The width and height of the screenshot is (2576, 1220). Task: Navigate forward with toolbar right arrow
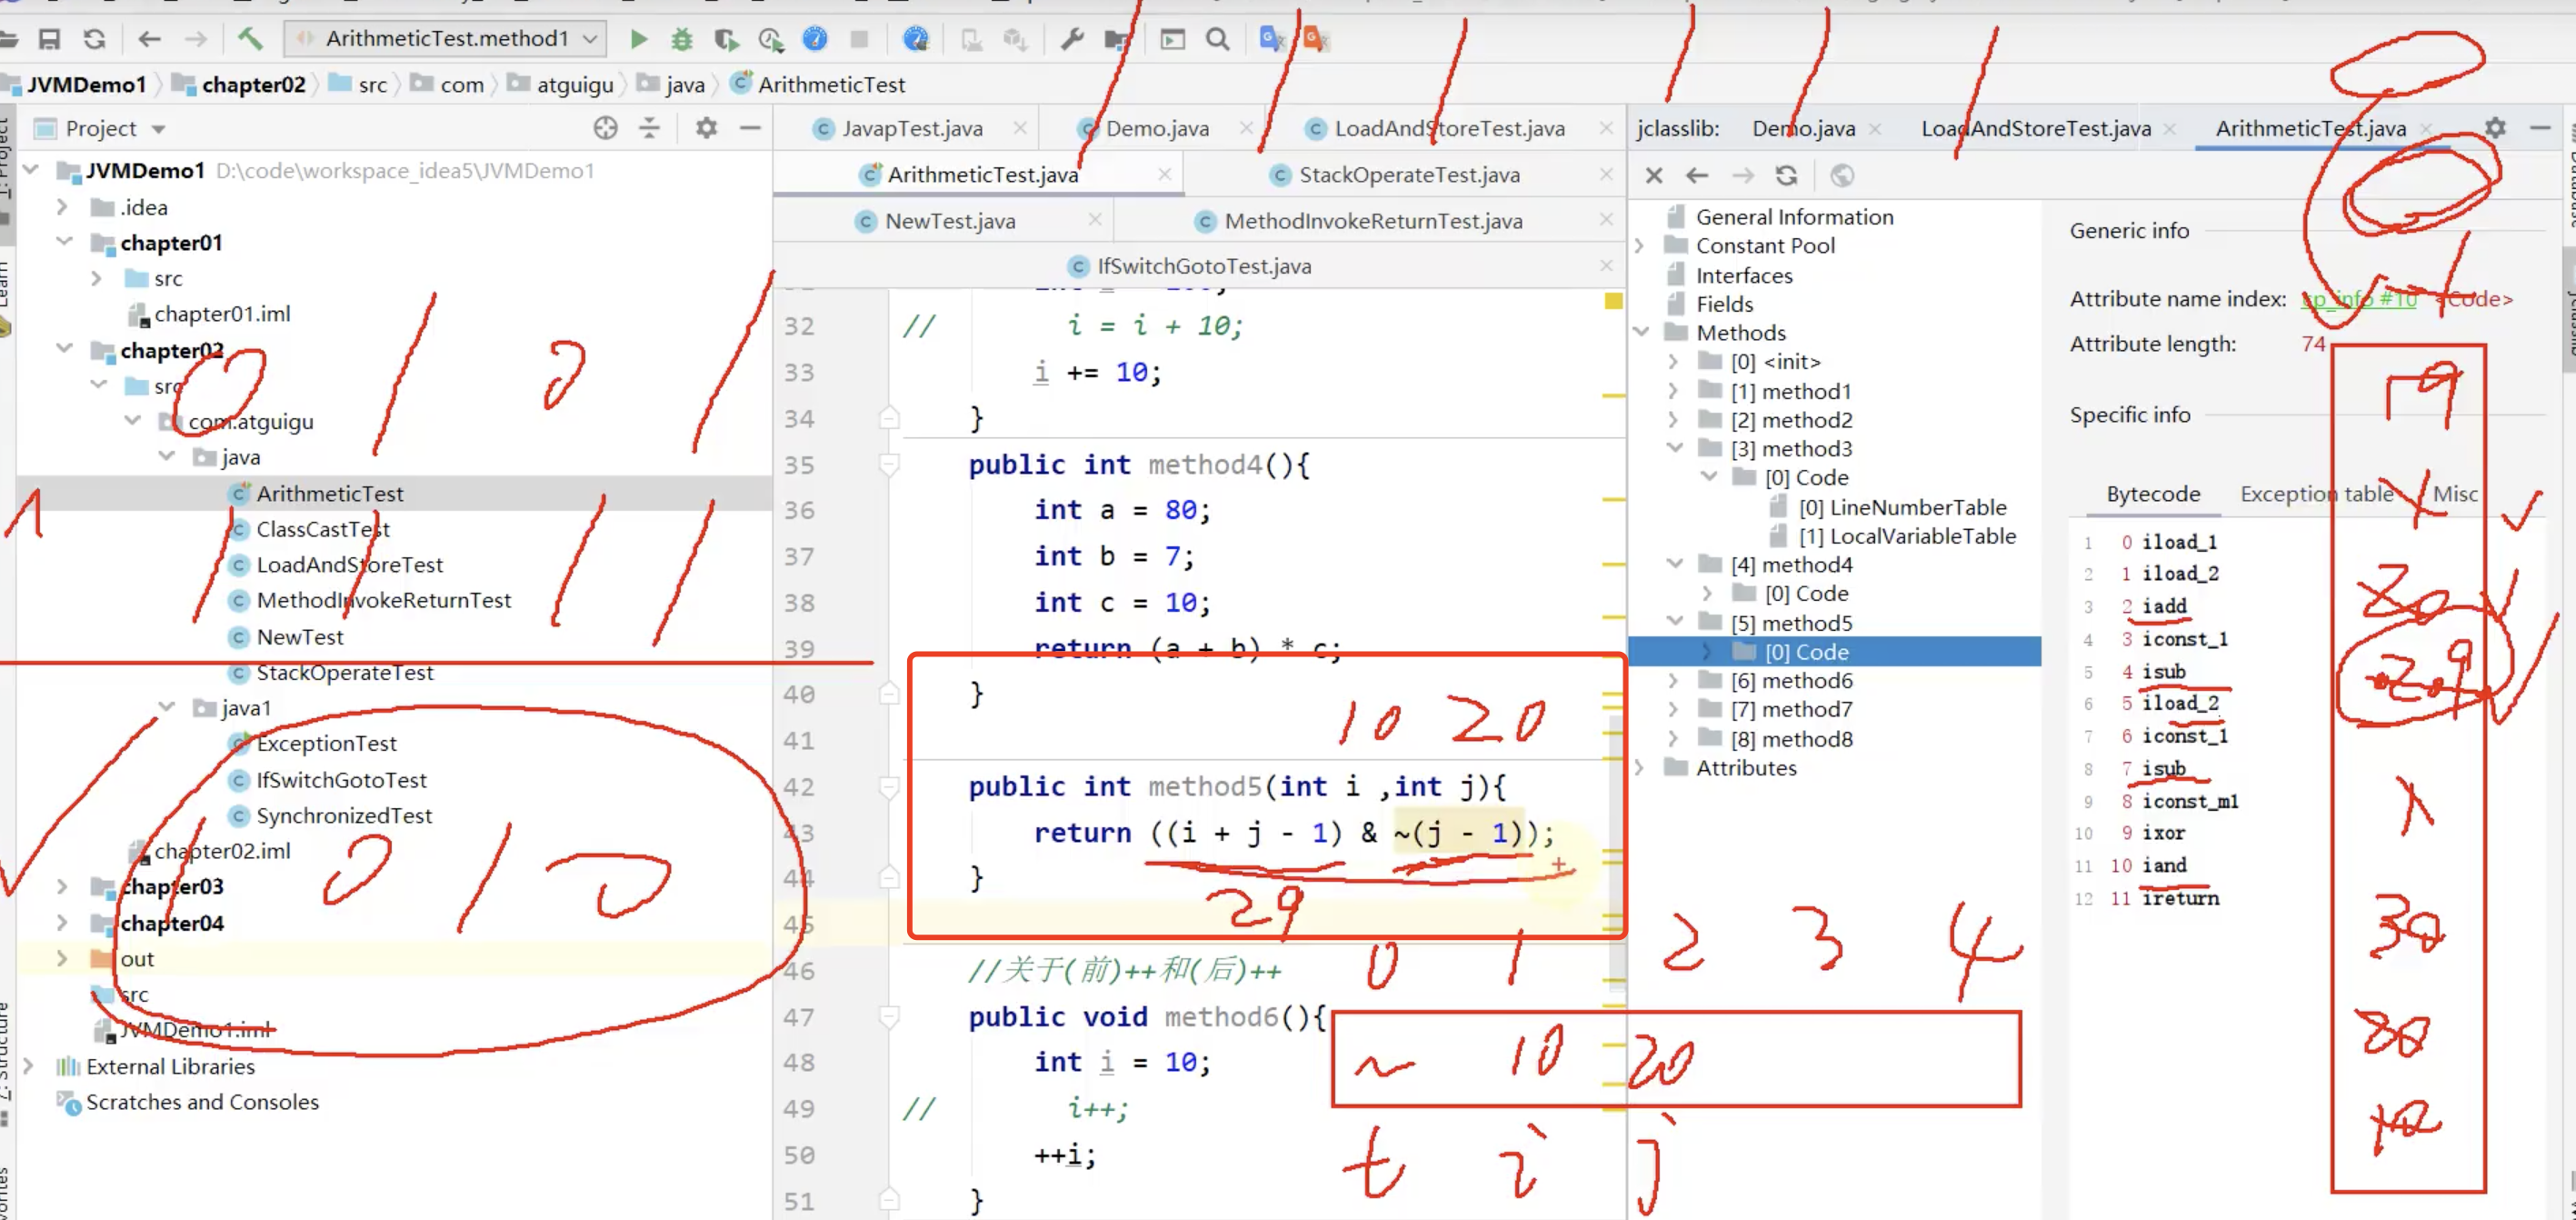point(196,39)
